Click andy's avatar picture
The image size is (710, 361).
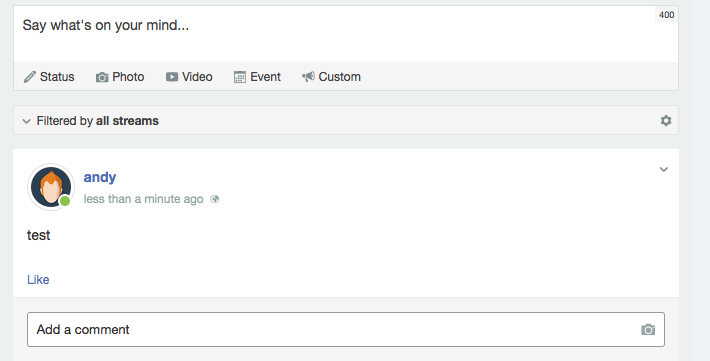pos(51,187)
